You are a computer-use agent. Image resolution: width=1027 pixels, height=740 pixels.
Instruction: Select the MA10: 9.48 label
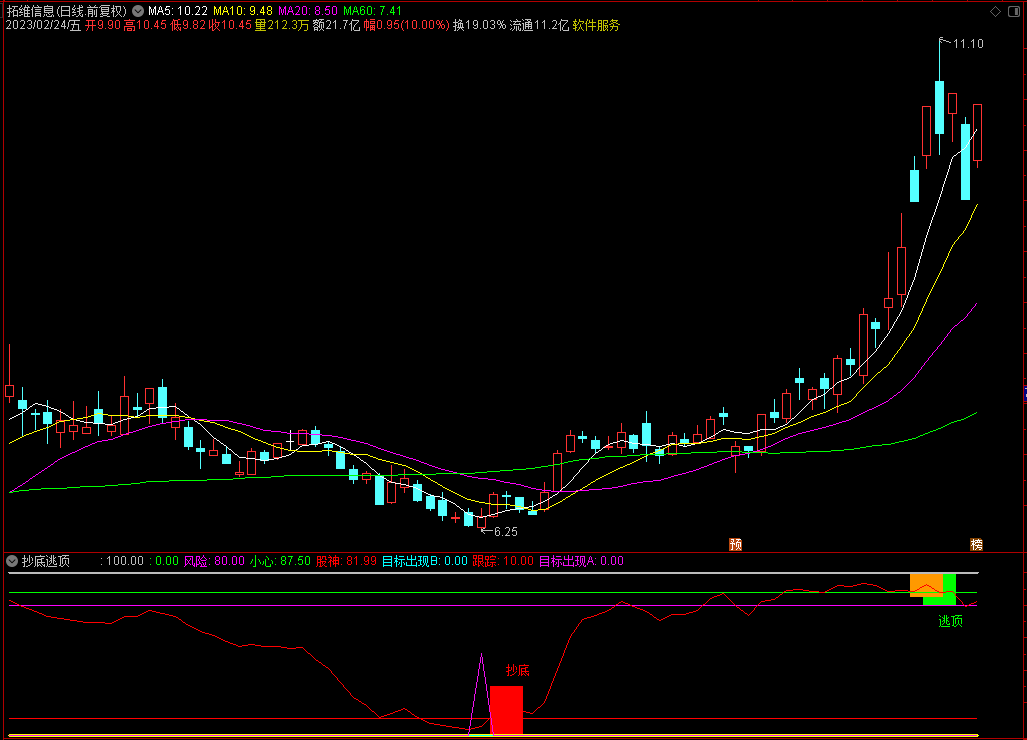(x=242, y=11)
